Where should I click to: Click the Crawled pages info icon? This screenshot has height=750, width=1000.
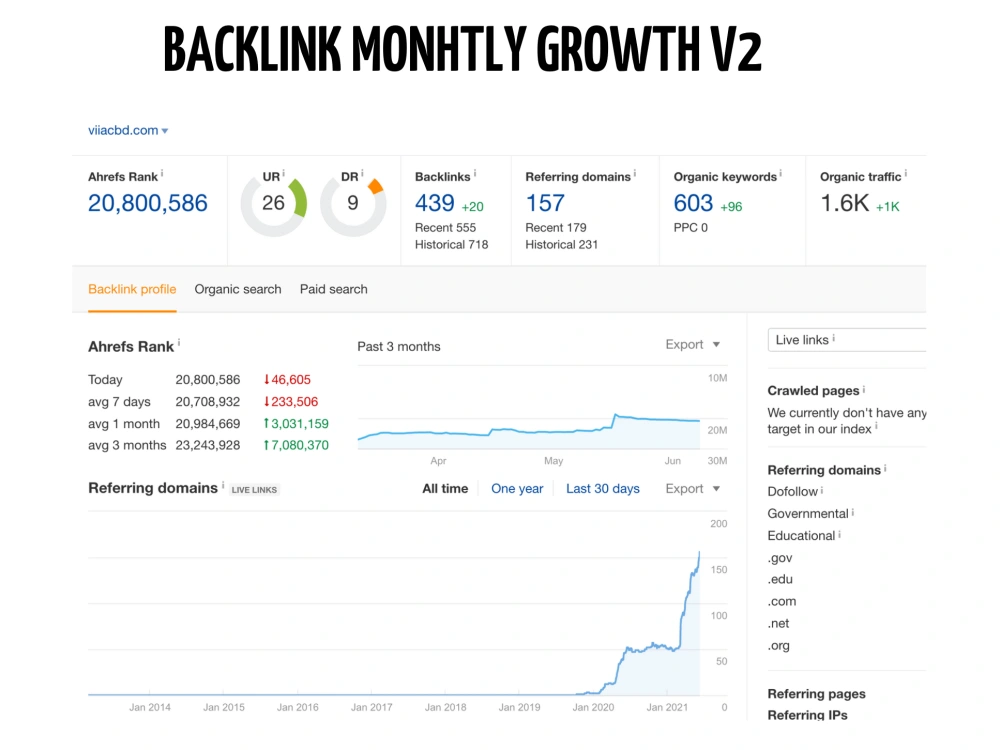[x=864, y=389]
